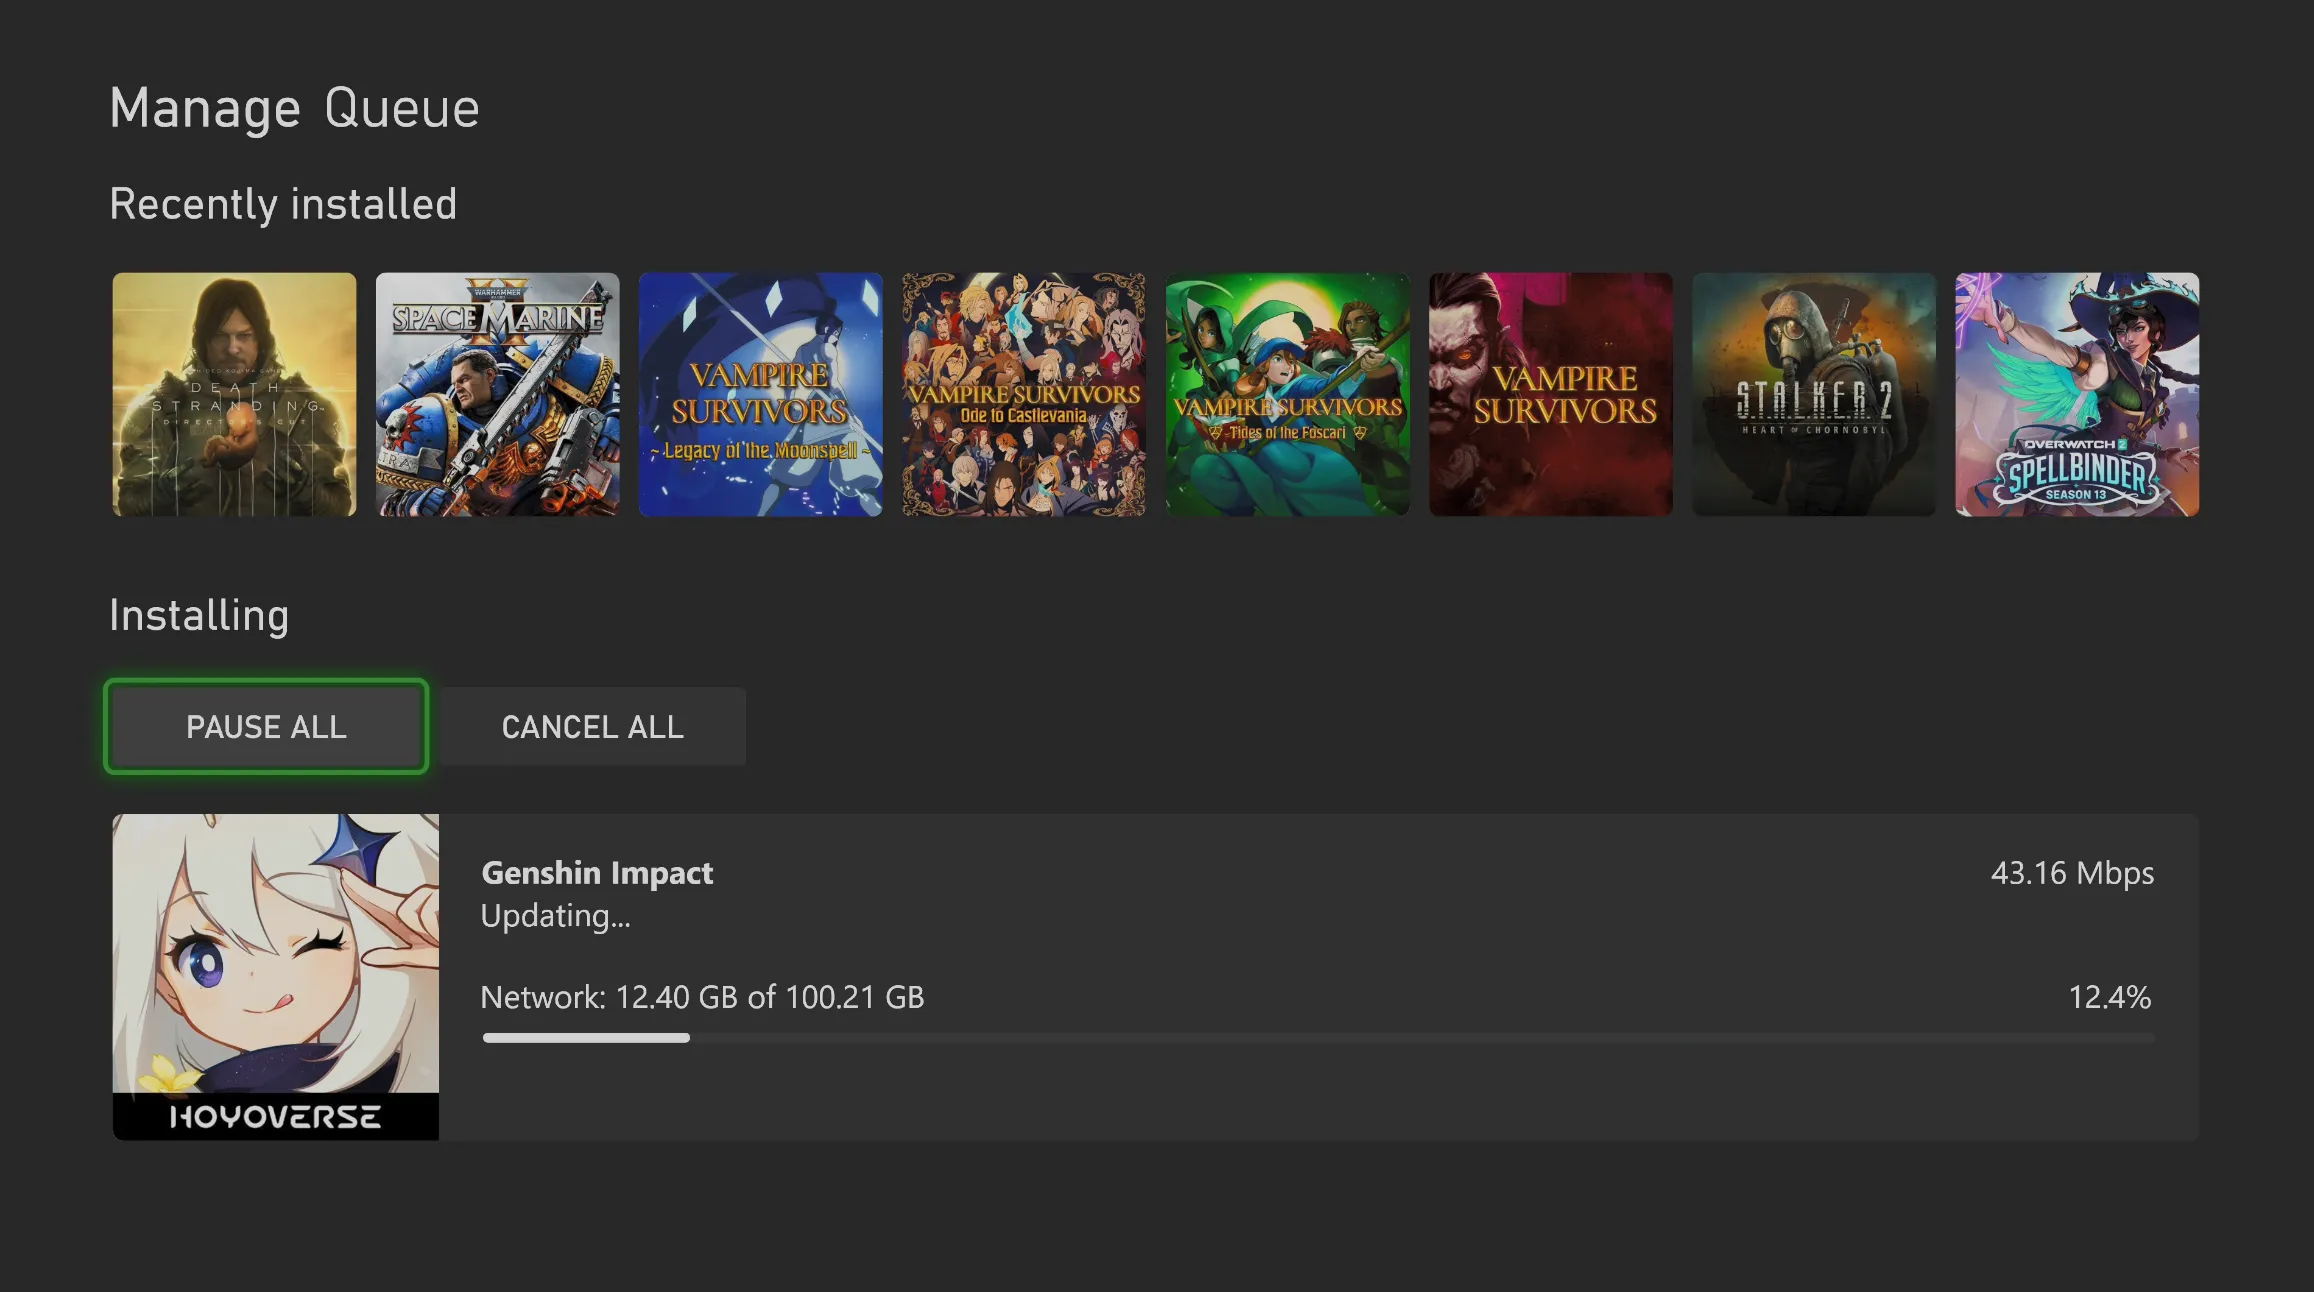2314x1292 pixels.
Task: Open the S.T.A.L.K.E.R. 2 tile
Action: 1813,395
